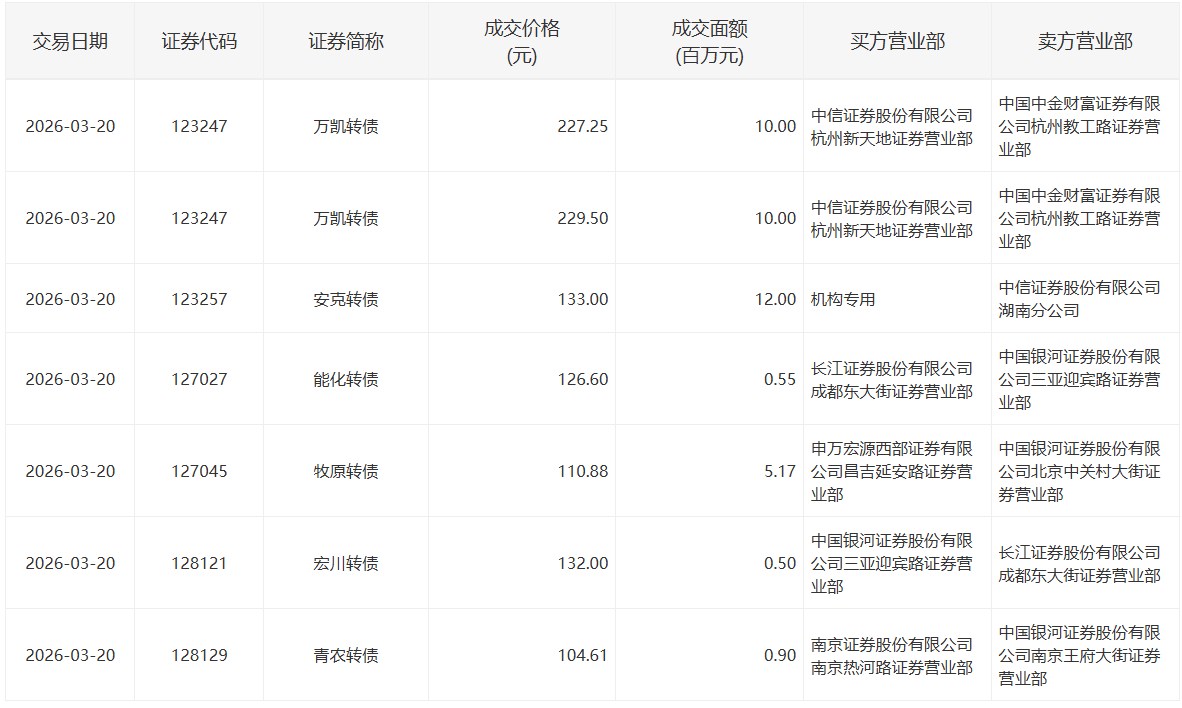Click the 能化转债 security name
The image size is (1182, 708).
click(x=346, y=379)
